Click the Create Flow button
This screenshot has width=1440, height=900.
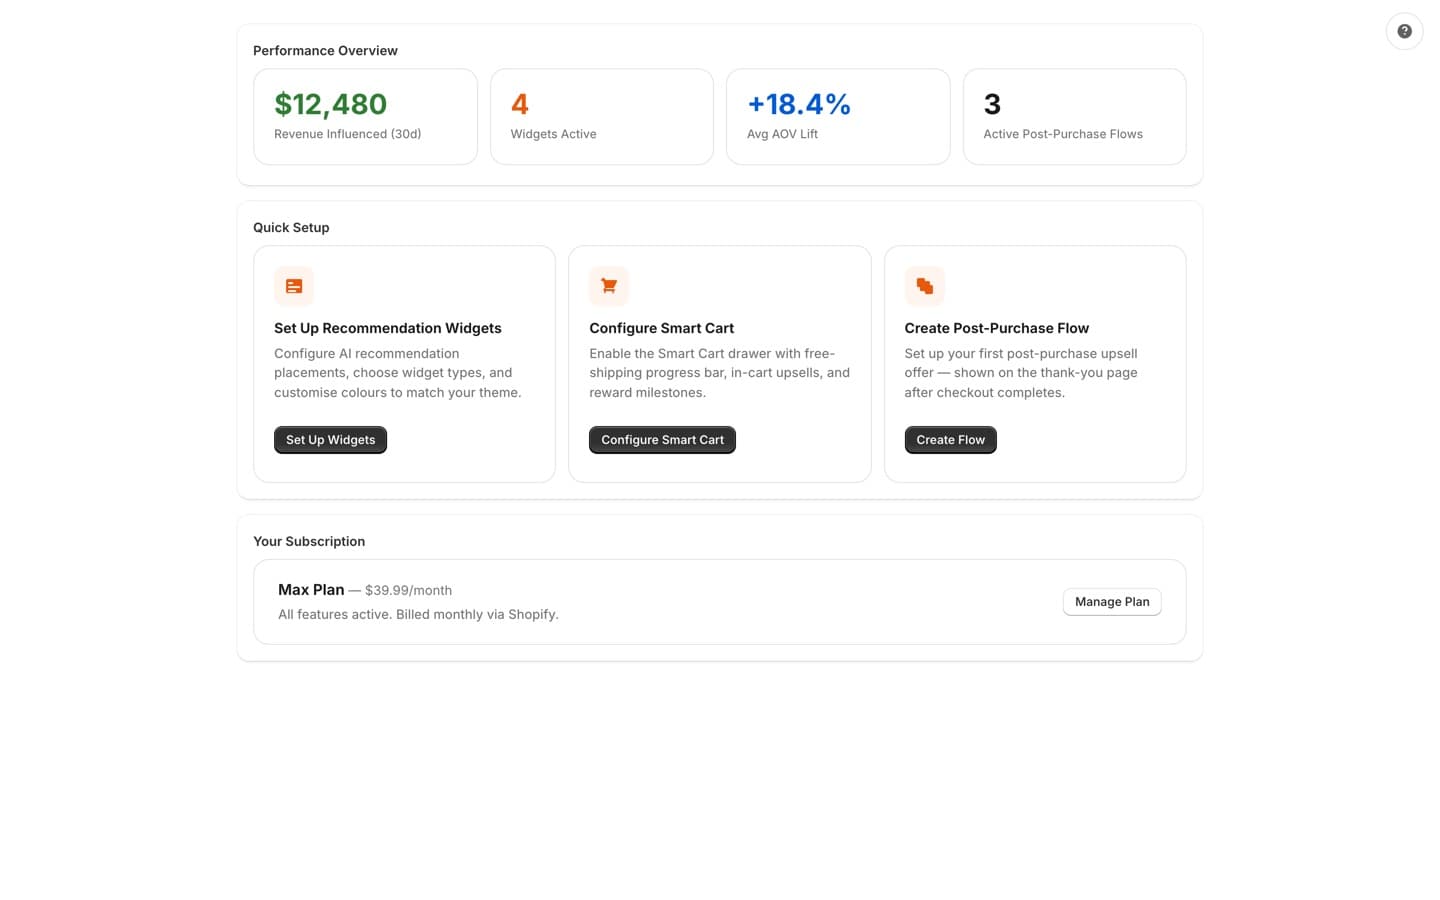[950, 440]
